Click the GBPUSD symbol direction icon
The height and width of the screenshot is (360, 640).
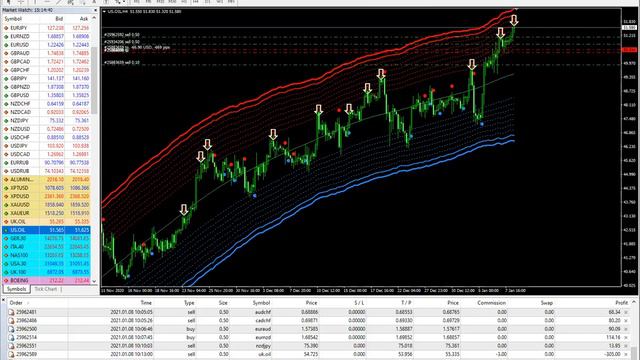6,96
